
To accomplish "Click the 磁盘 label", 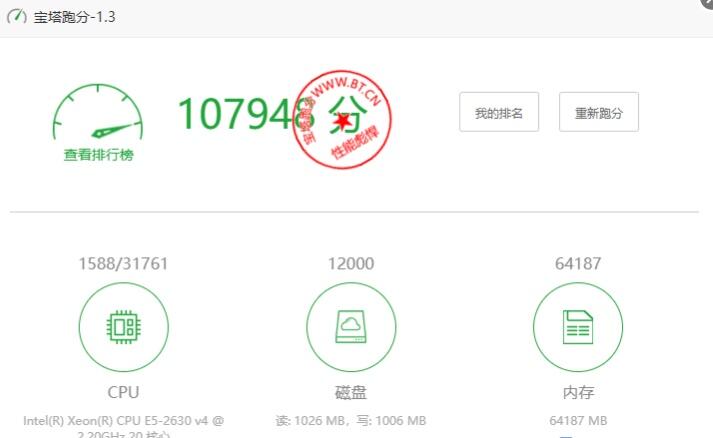I will 351,392.
